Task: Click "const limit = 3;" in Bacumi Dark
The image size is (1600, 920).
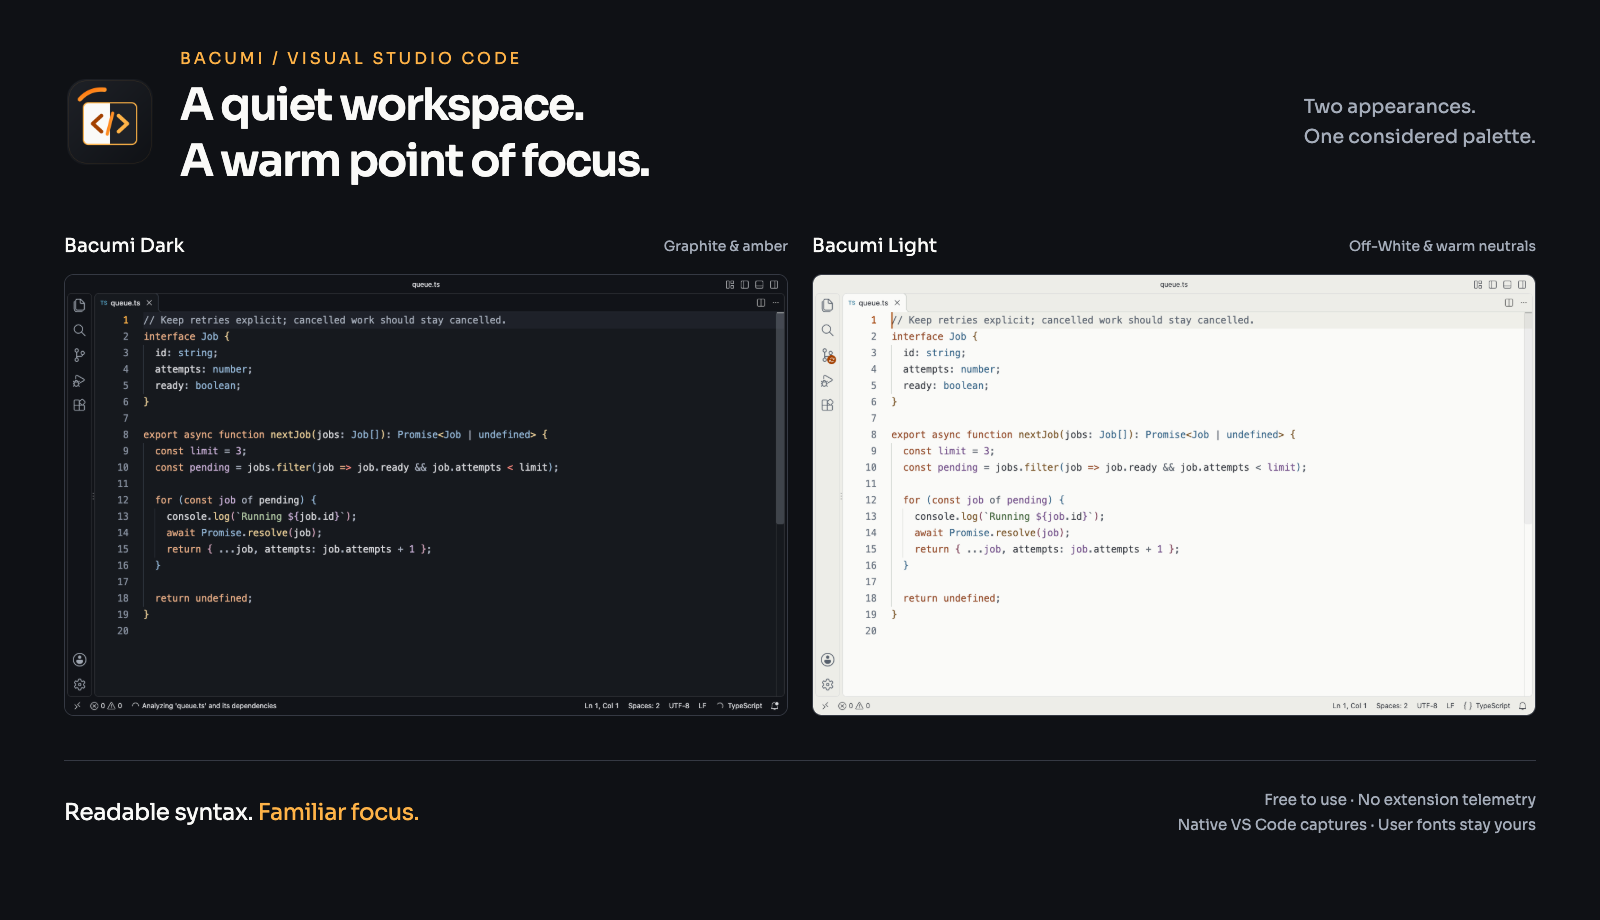Action: pos(200,451)
